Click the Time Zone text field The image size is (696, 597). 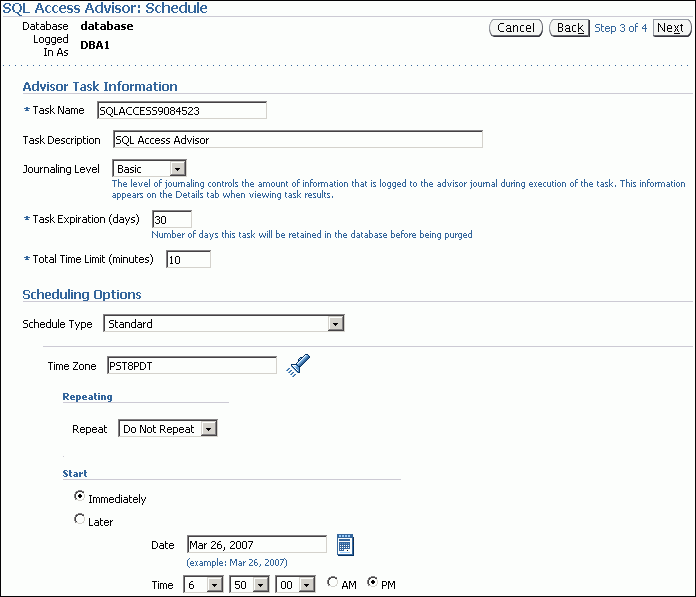[x=190, y=366]
